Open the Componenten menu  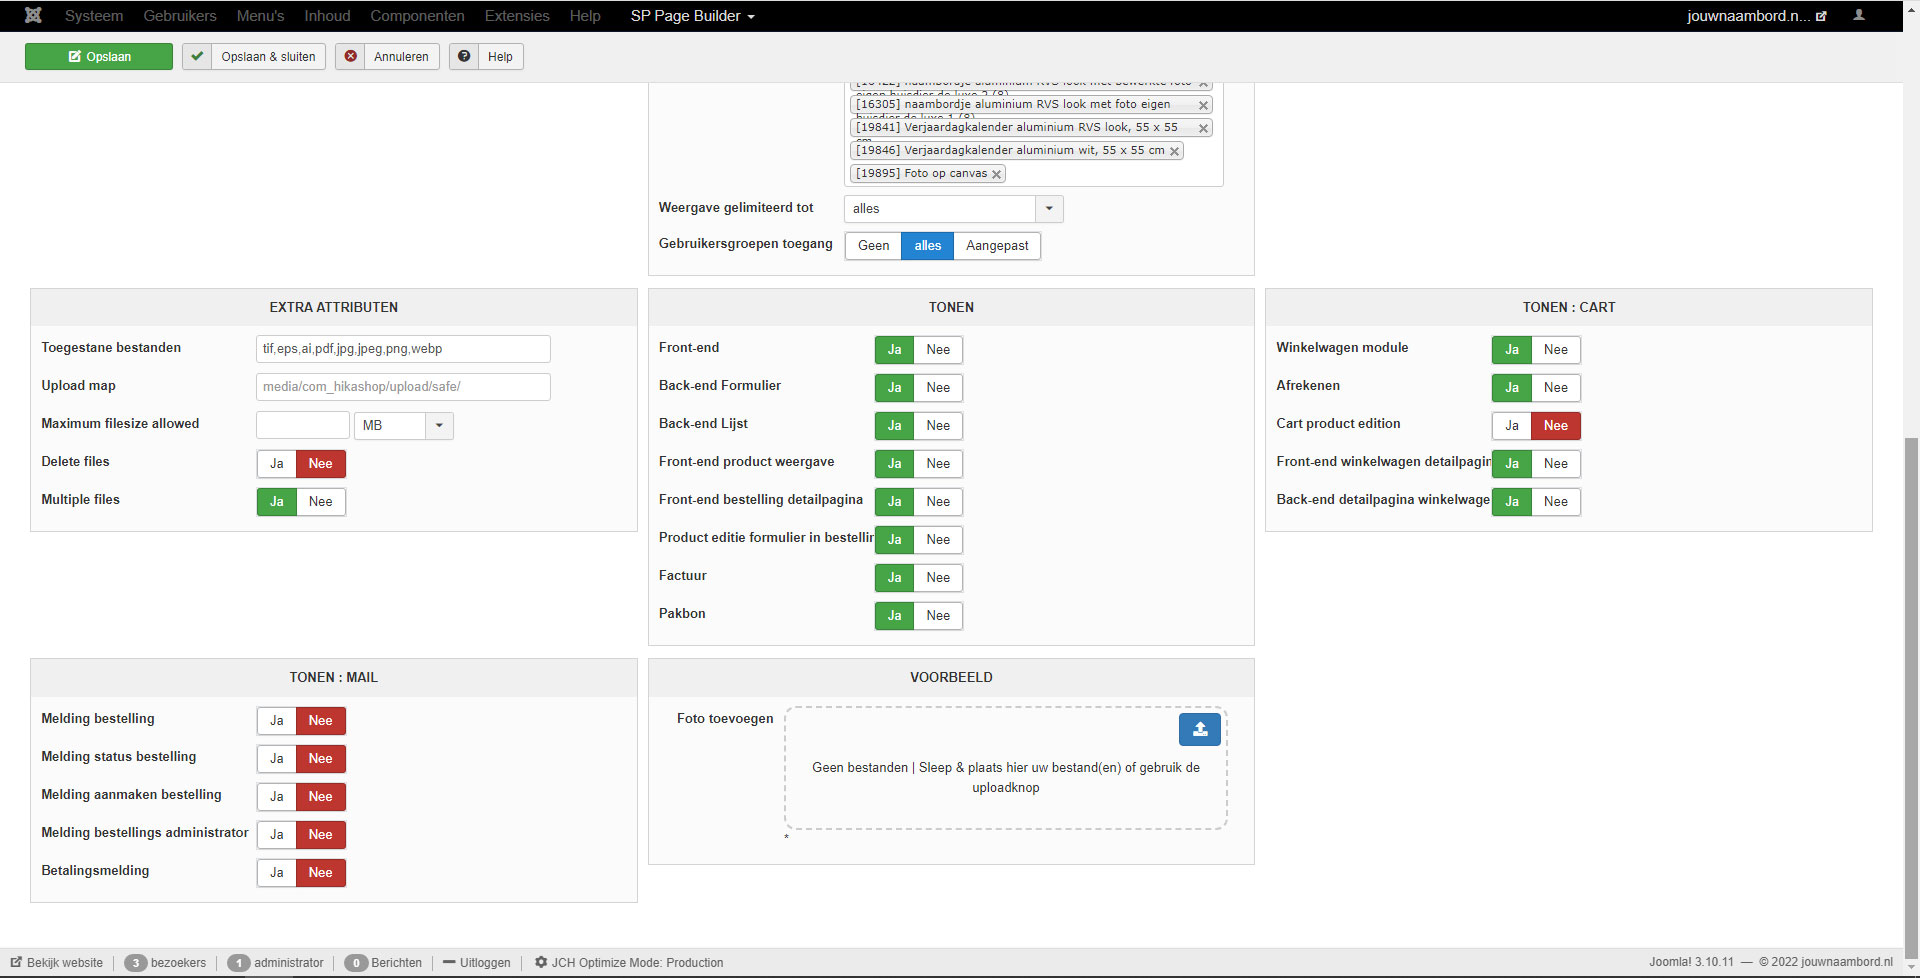pos(417,16)
